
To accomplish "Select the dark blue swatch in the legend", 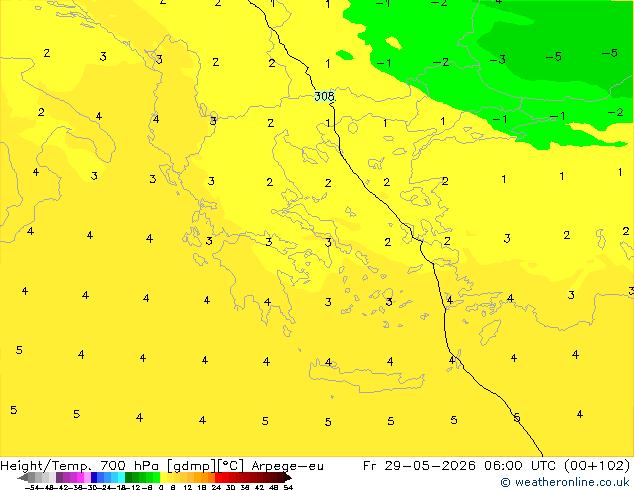I will 94,477.
